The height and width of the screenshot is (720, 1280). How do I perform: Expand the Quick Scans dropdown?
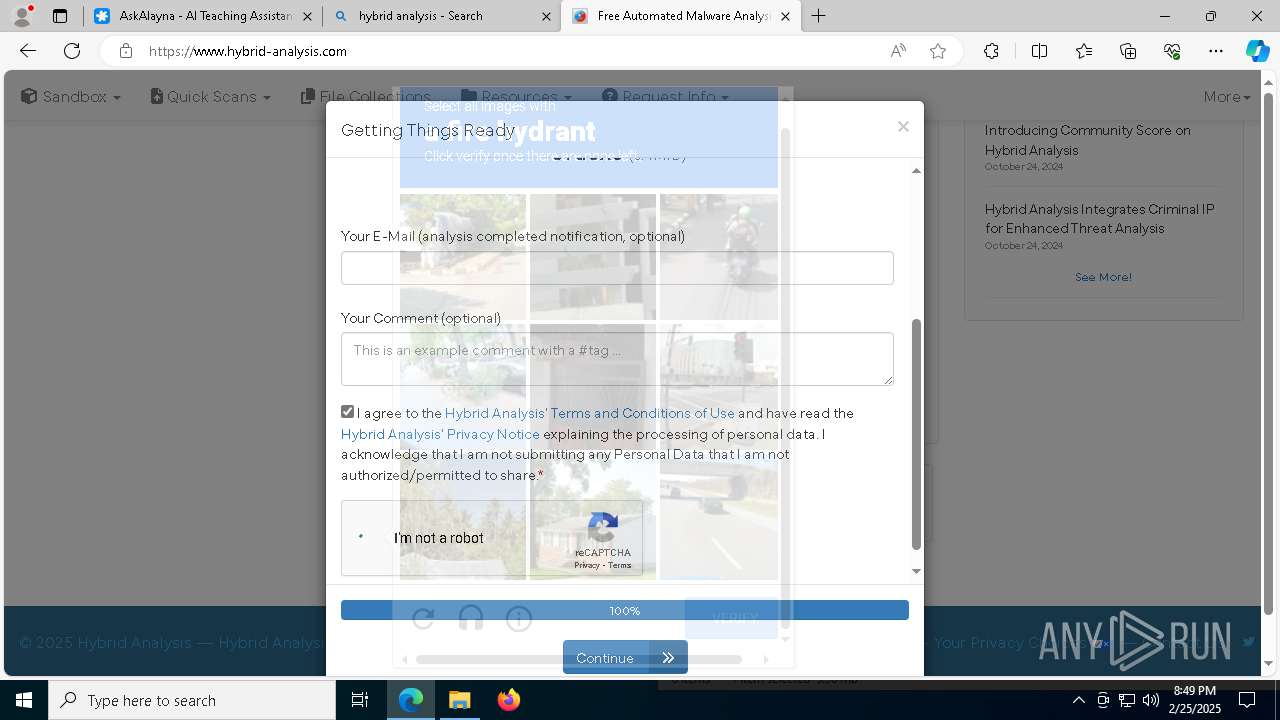211,97
